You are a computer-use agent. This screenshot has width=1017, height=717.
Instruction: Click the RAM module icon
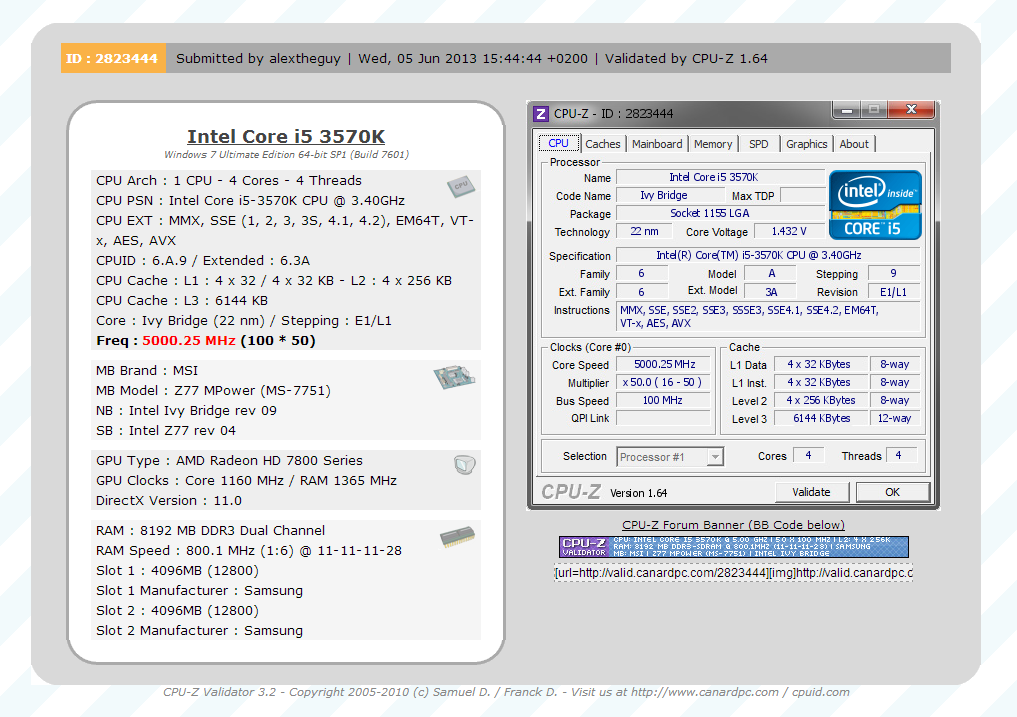pos(457,538)
